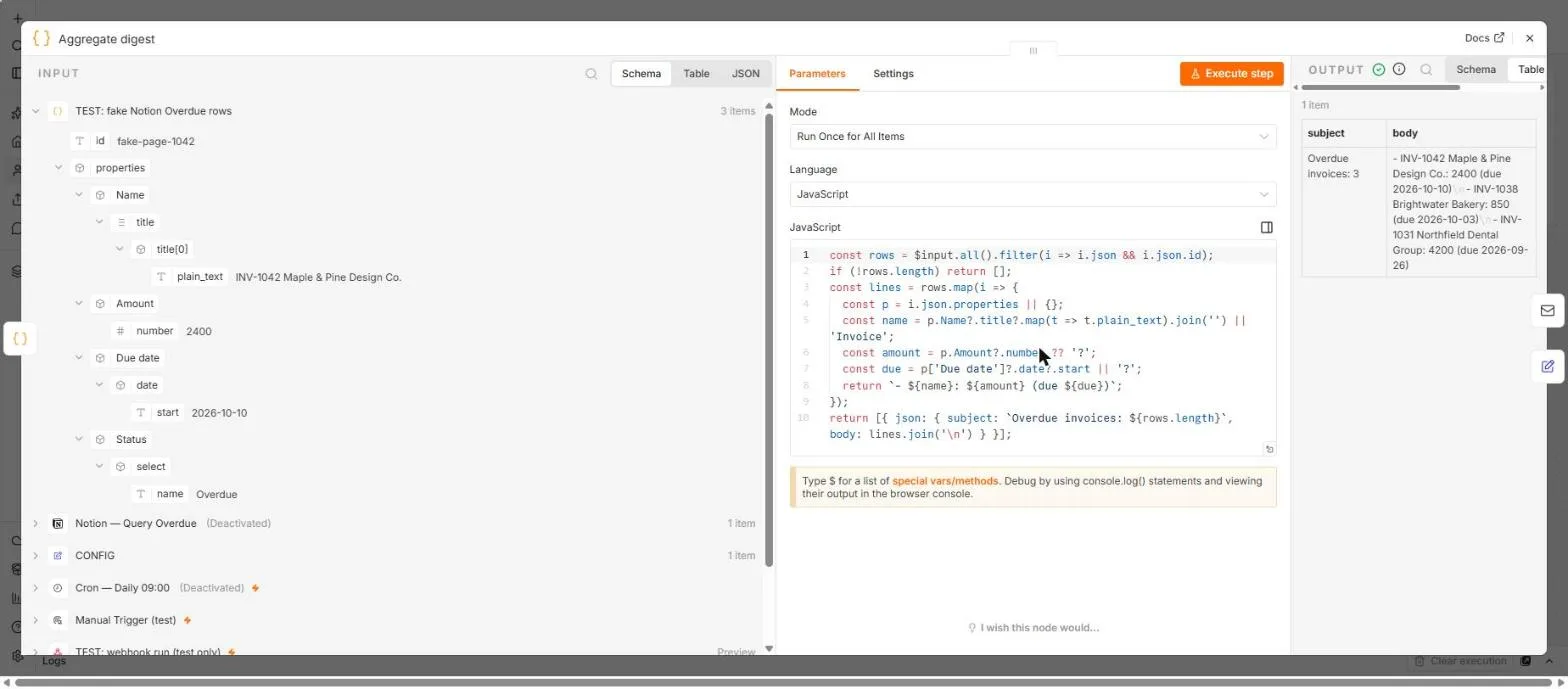Open the Docs external link
The width and height of the screenshot is (1568, 689).
pos(1484,38)
